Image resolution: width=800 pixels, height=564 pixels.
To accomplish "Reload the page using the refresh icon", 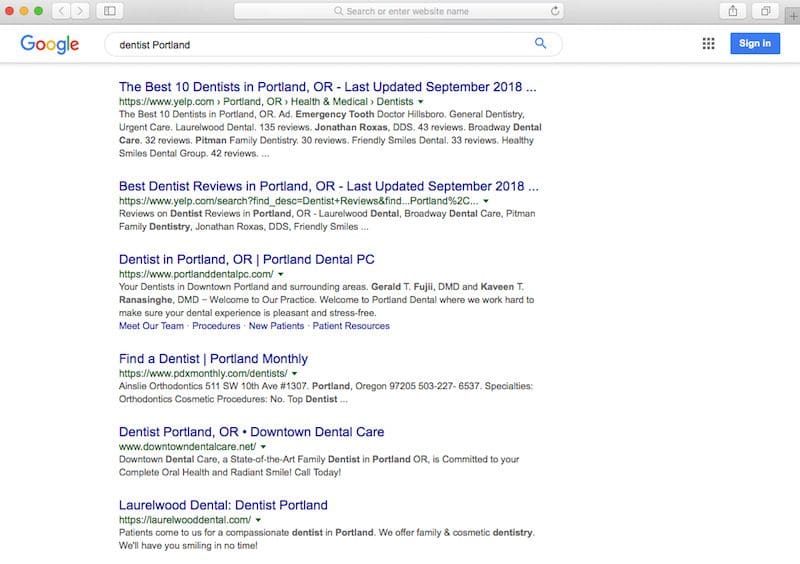I will (555, 11).
